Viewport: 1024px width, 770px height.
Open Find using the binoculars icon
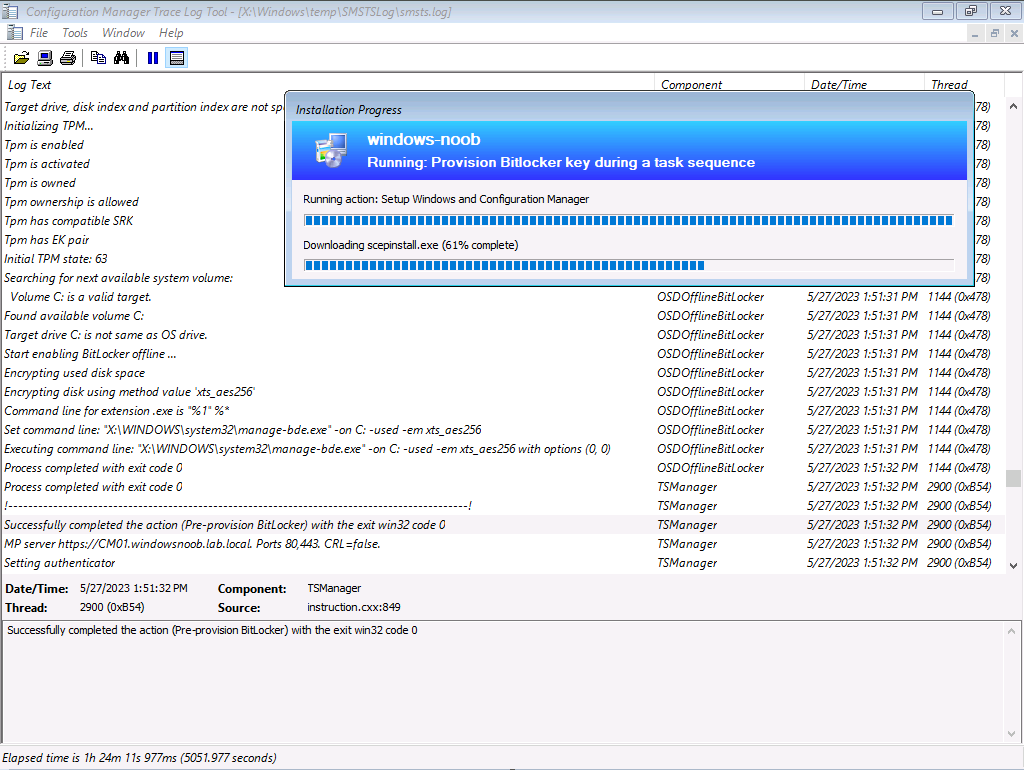pyautogui.click(x=121, y=58)
